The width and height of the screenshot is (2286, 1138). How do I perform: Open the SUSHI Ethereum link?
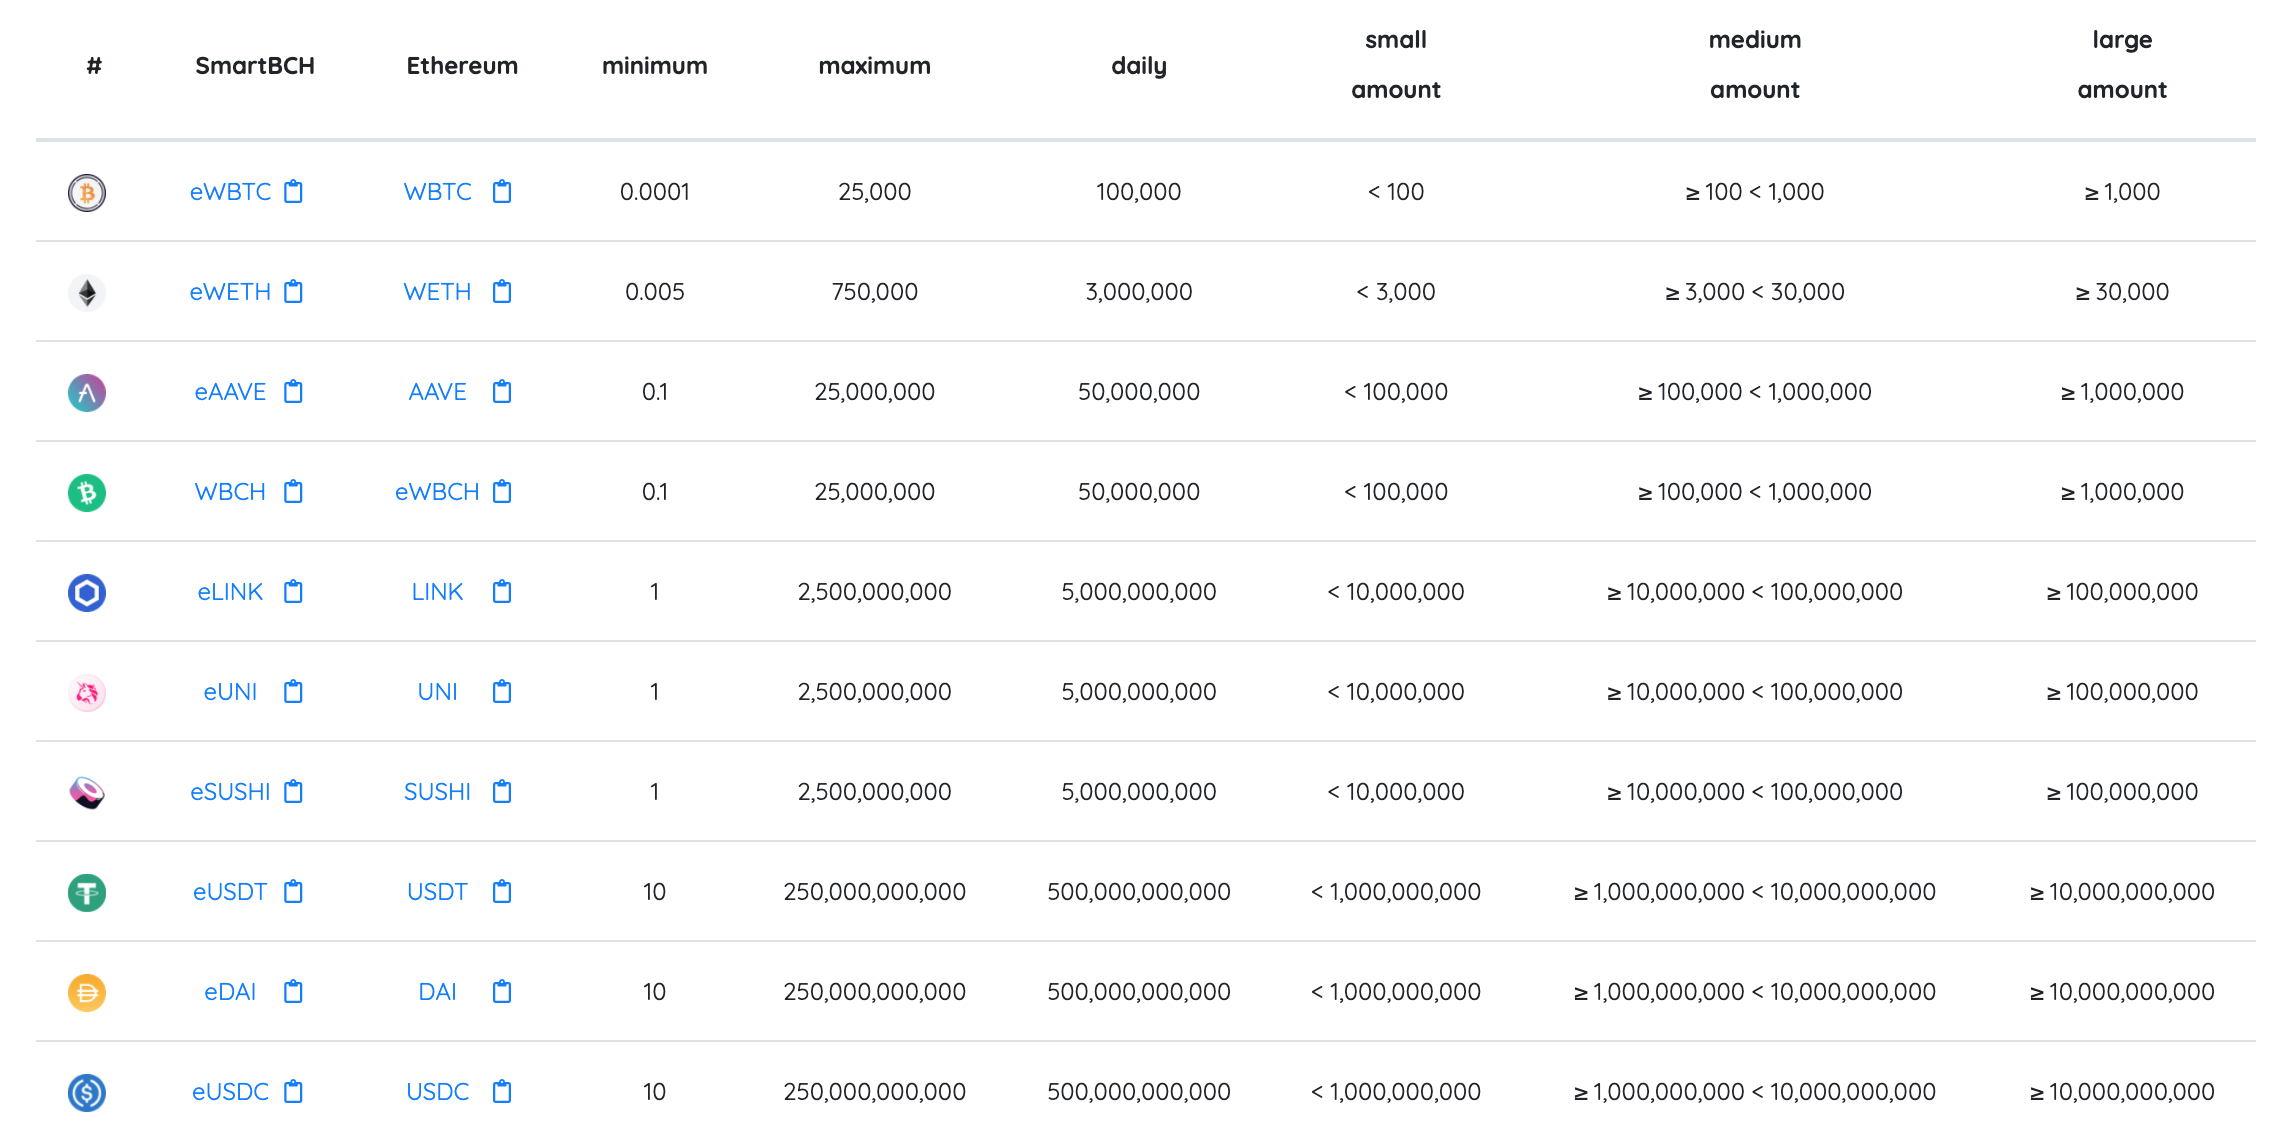(x=437, y=792)
